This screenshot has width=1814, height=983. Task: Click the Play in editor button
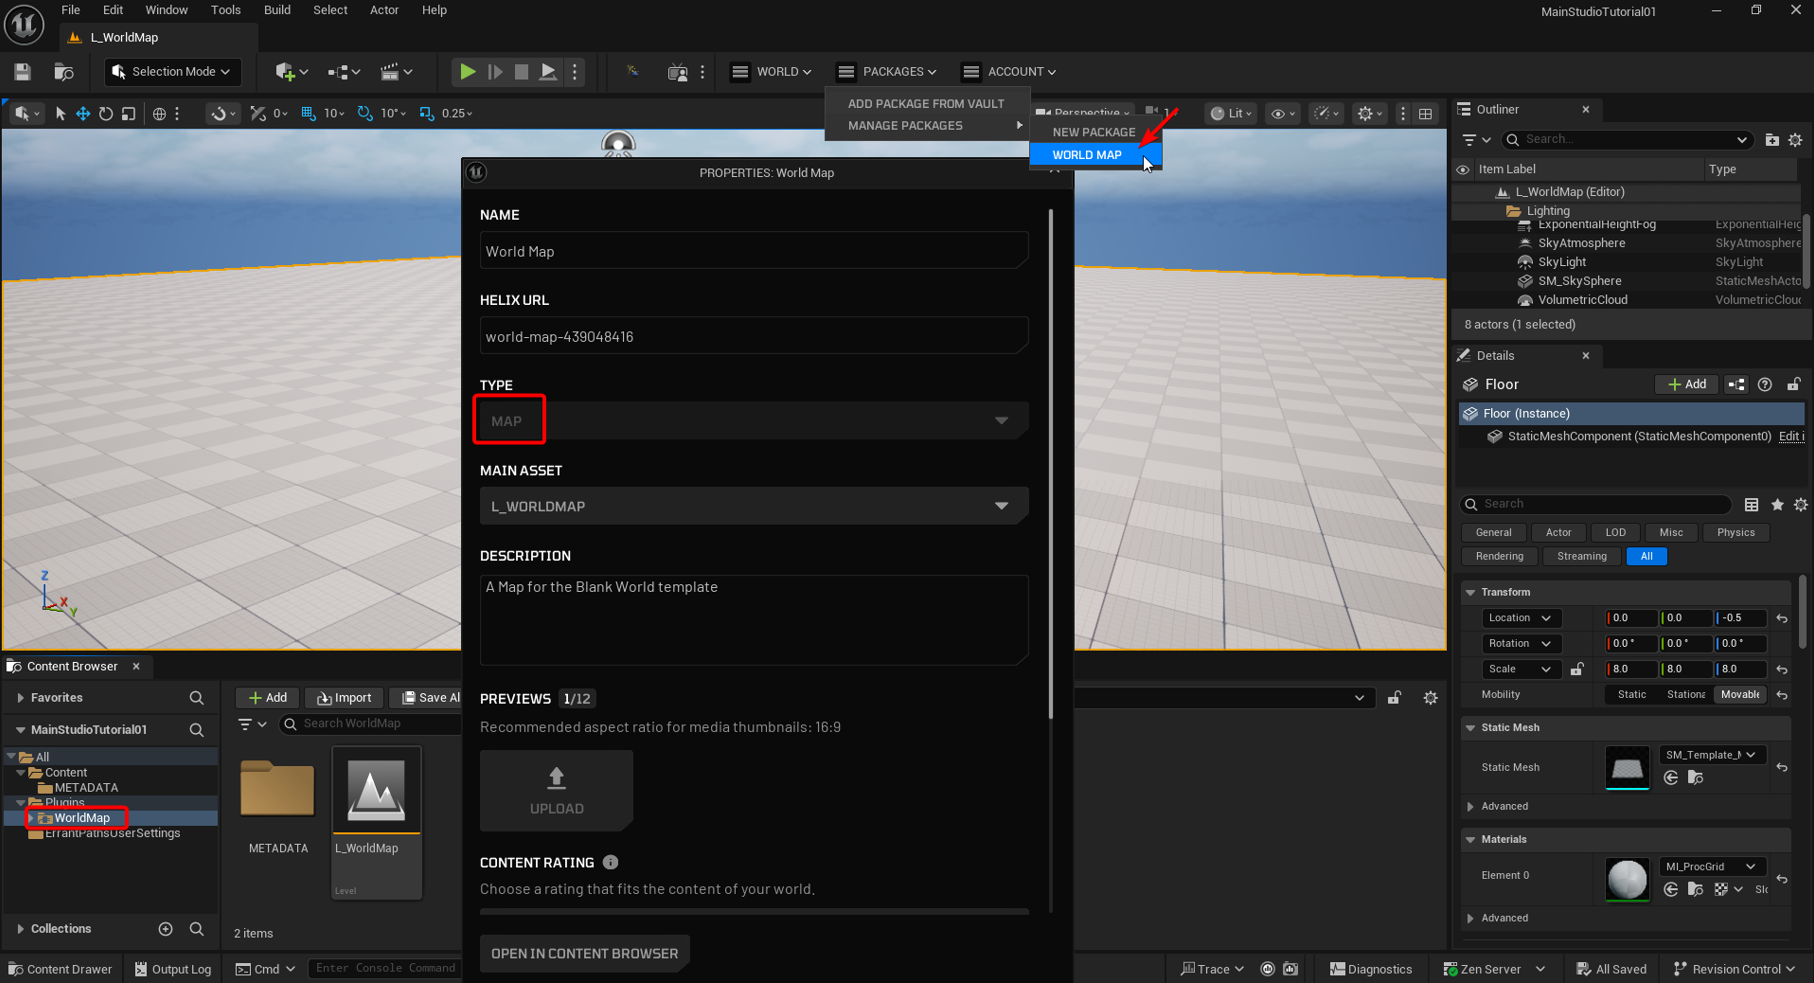tap(467, 72)
